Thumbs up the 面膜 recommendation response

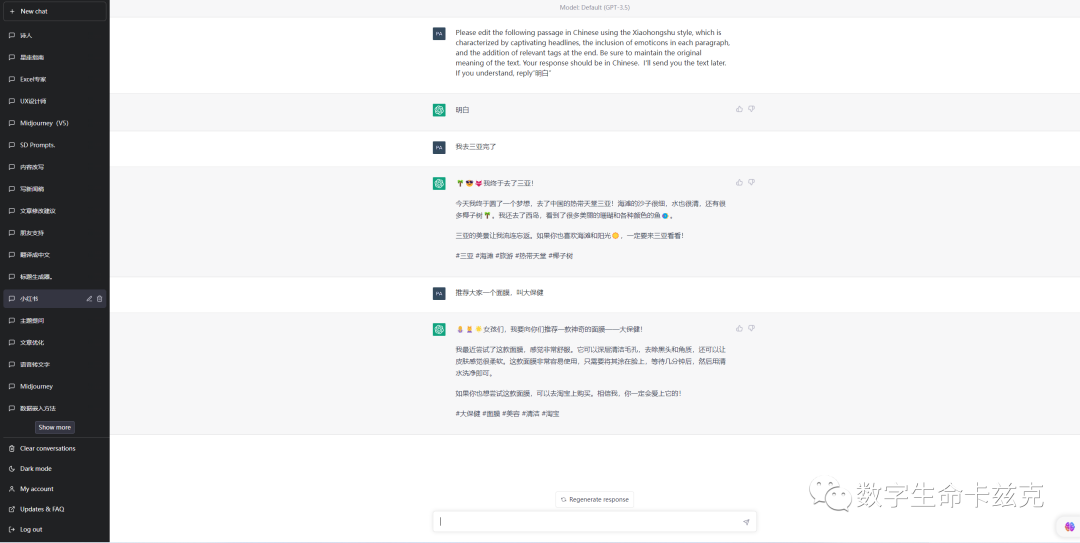(739, 329)
